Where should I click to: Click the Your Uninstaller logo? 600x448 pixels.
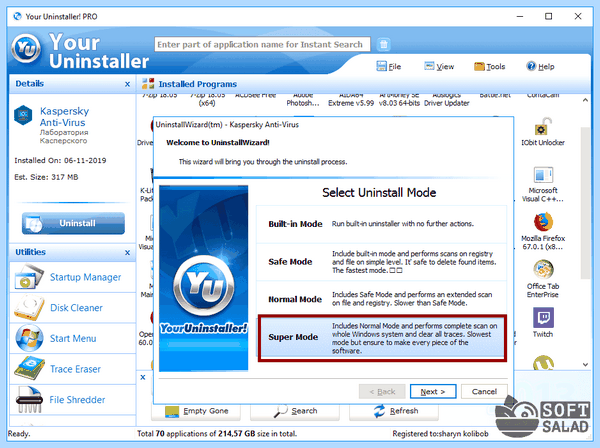(26, 49)
